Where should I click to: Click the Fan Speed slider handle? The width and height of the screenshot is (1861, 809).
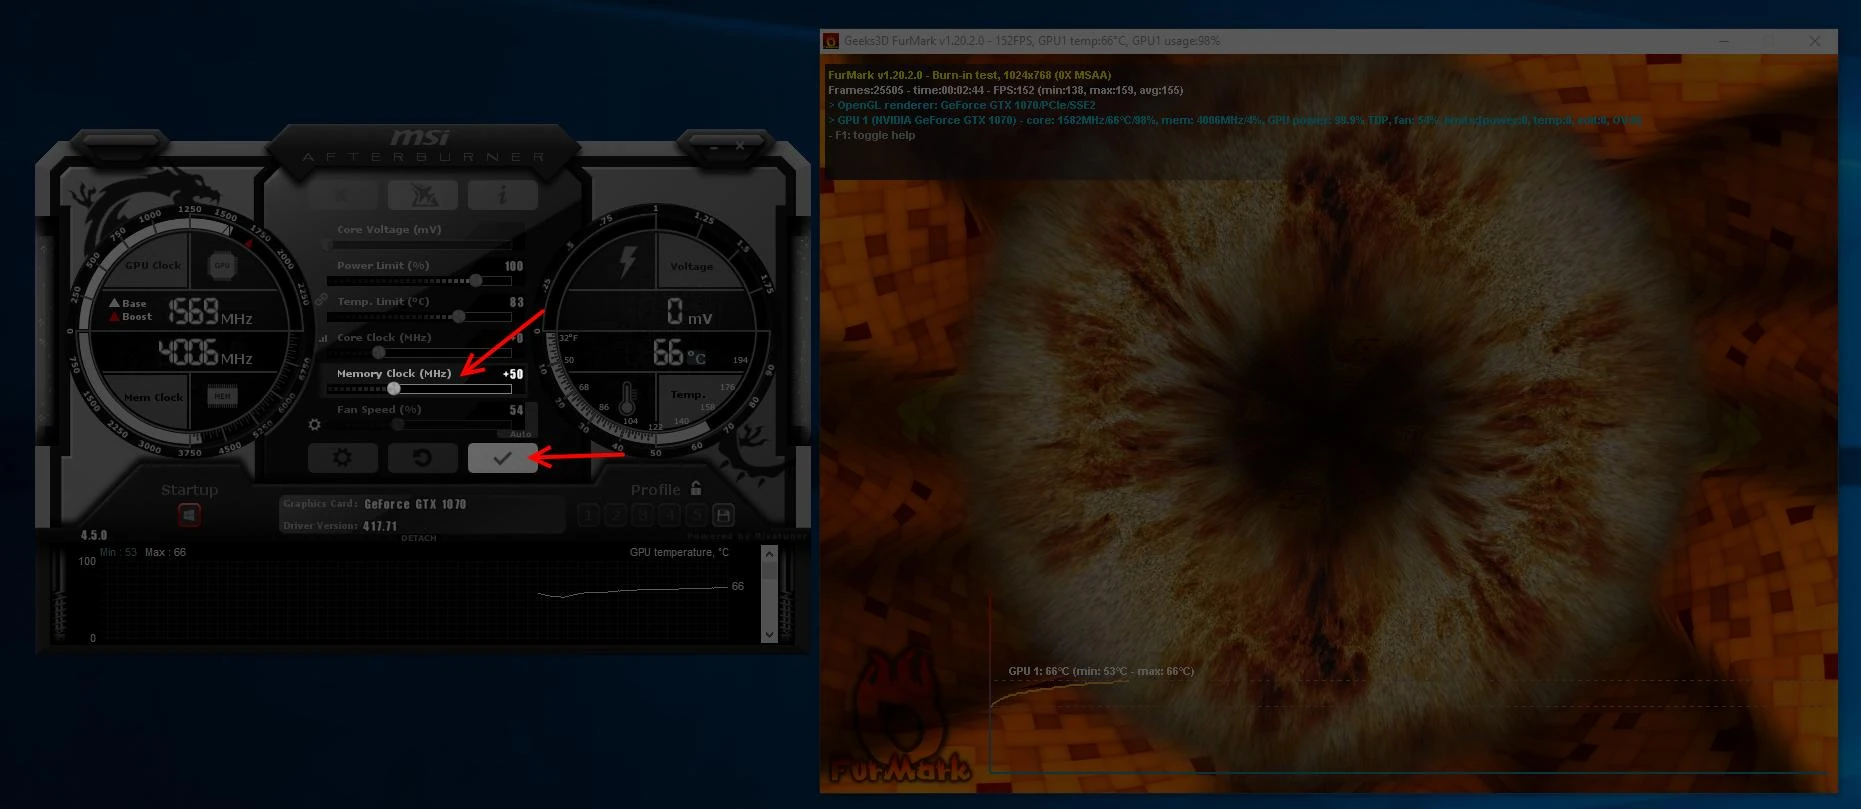(x=398, y=424)
